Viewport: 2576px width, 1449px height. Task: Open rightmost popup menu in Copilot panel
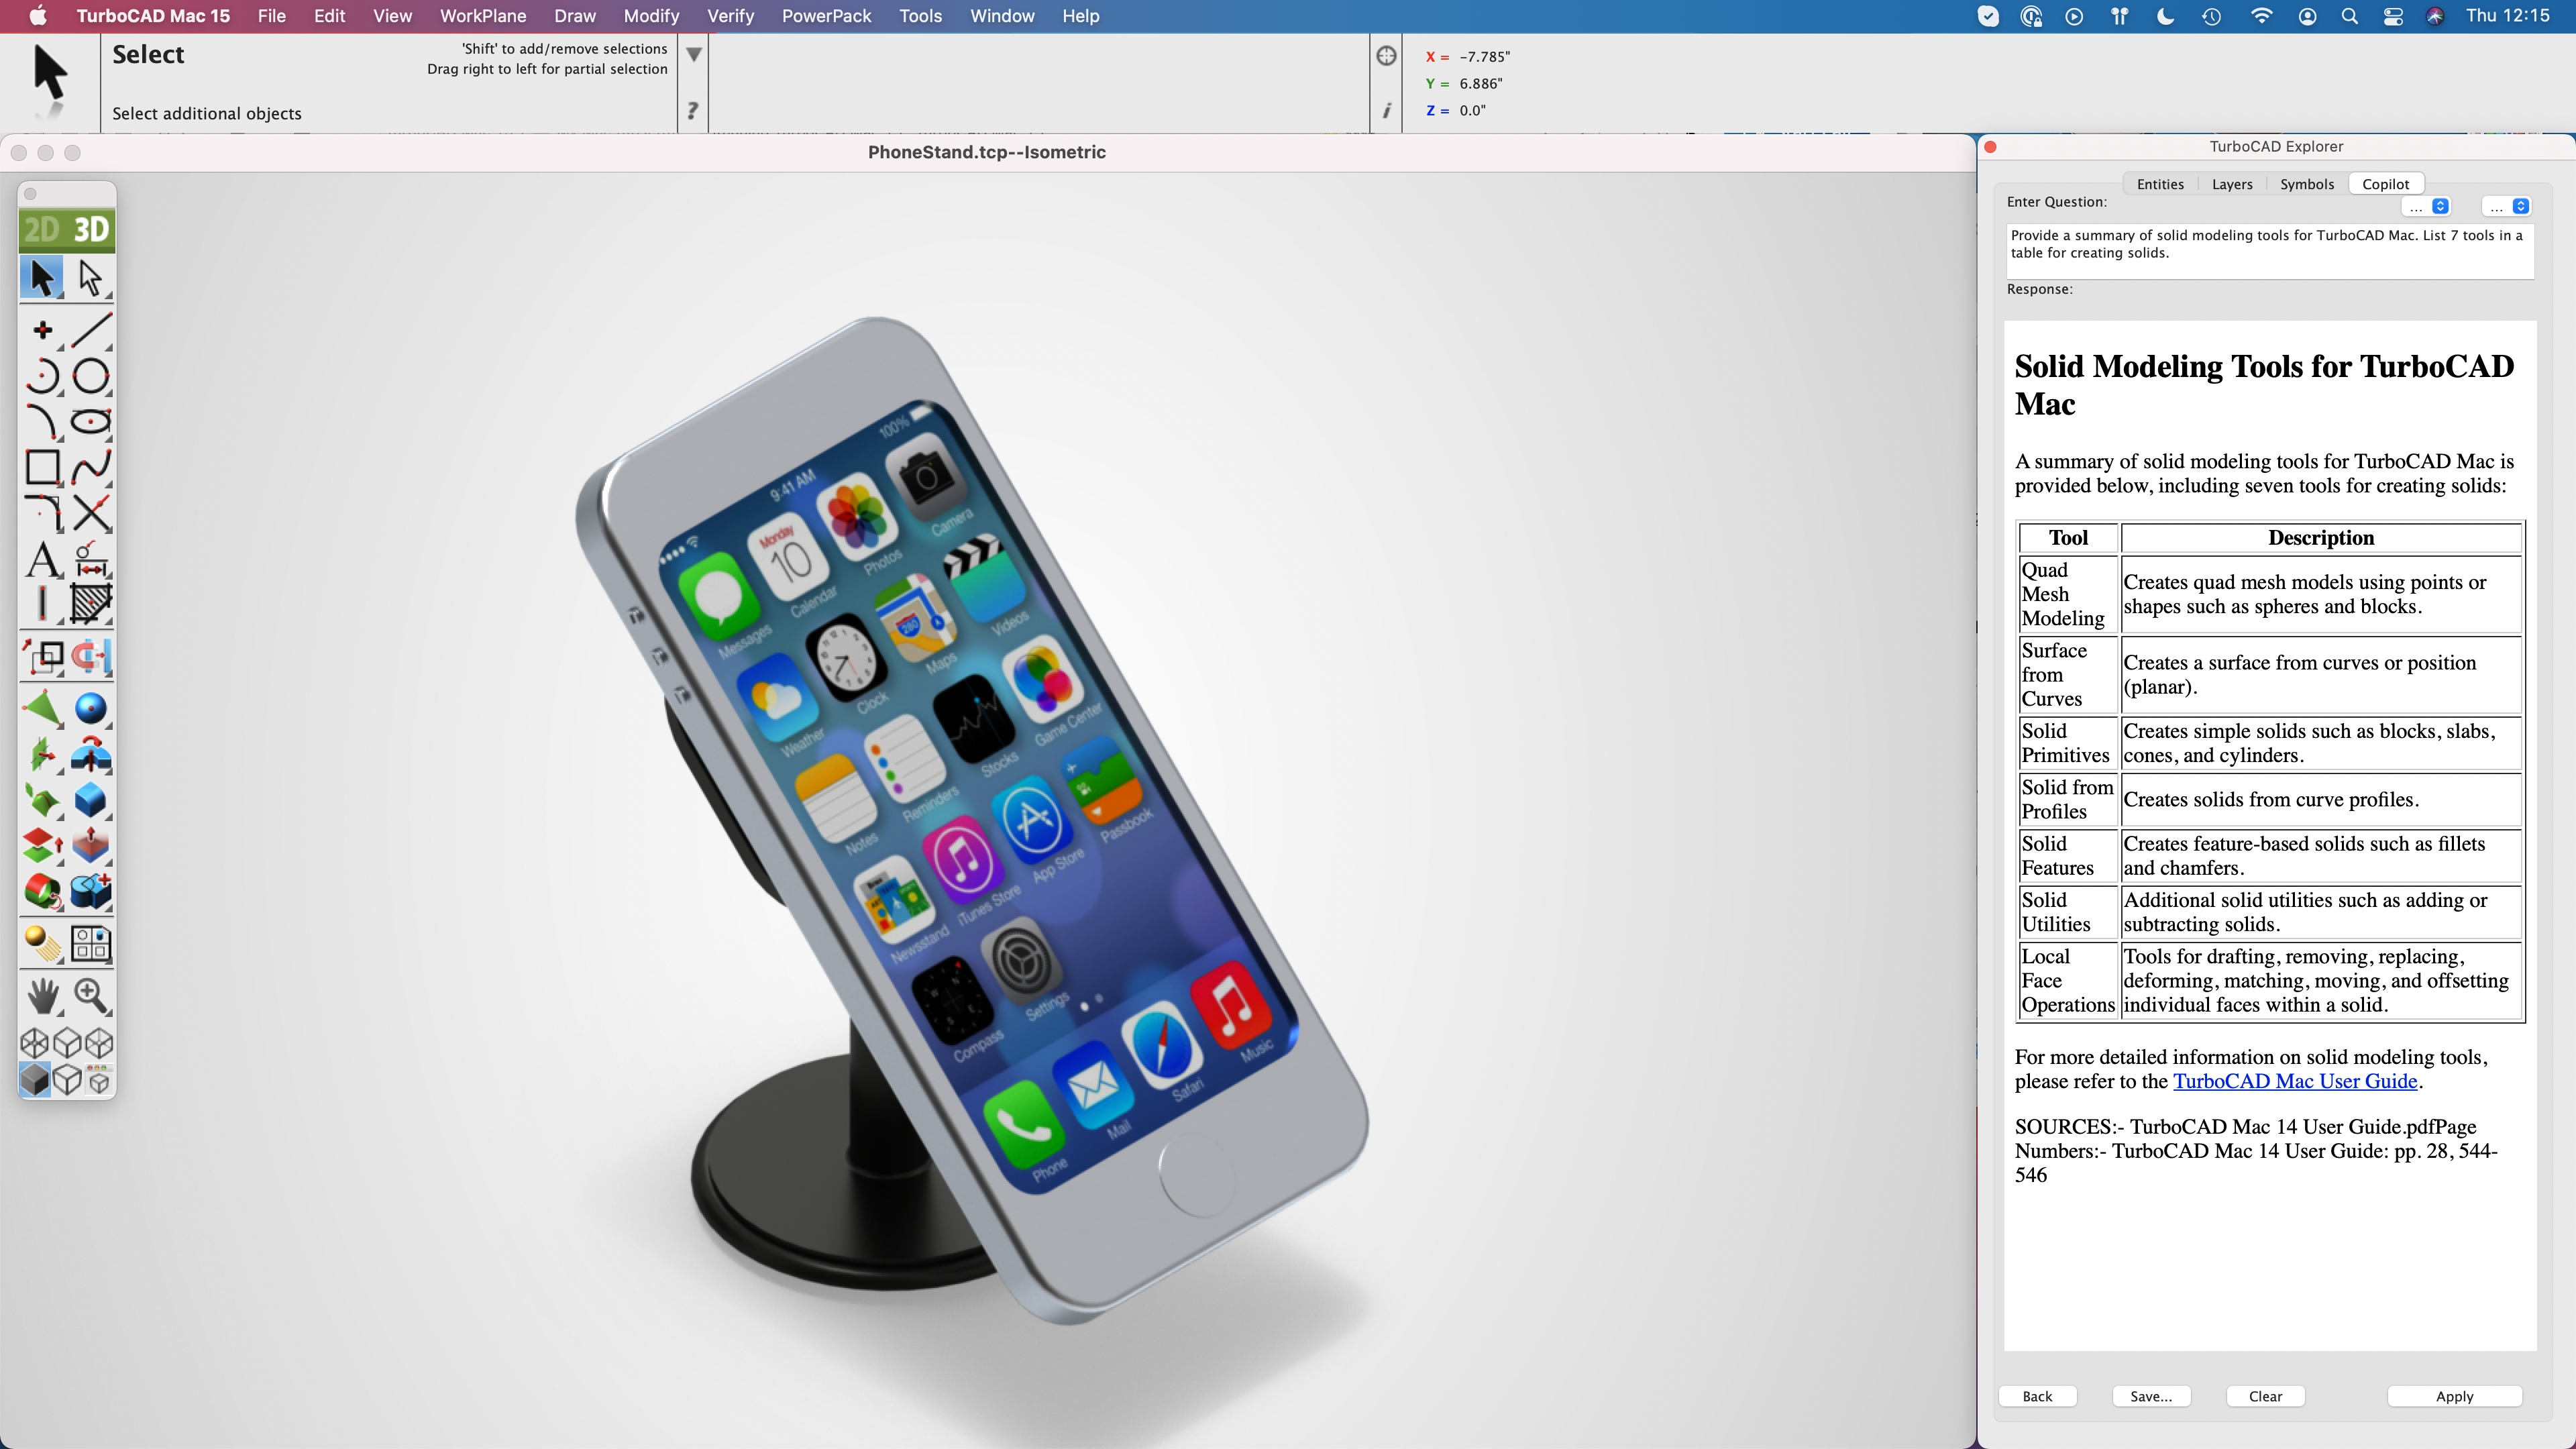[x=2506, y=206]
